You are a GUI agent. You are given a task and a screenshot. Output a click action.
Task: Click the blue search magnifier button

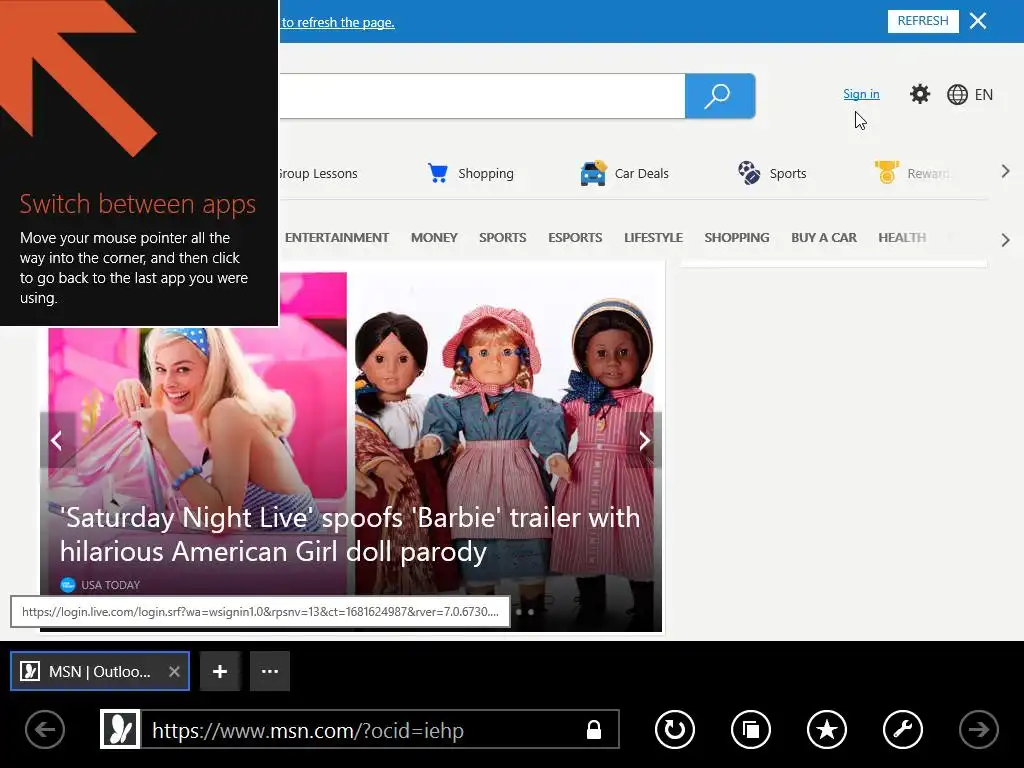point(720,96)
